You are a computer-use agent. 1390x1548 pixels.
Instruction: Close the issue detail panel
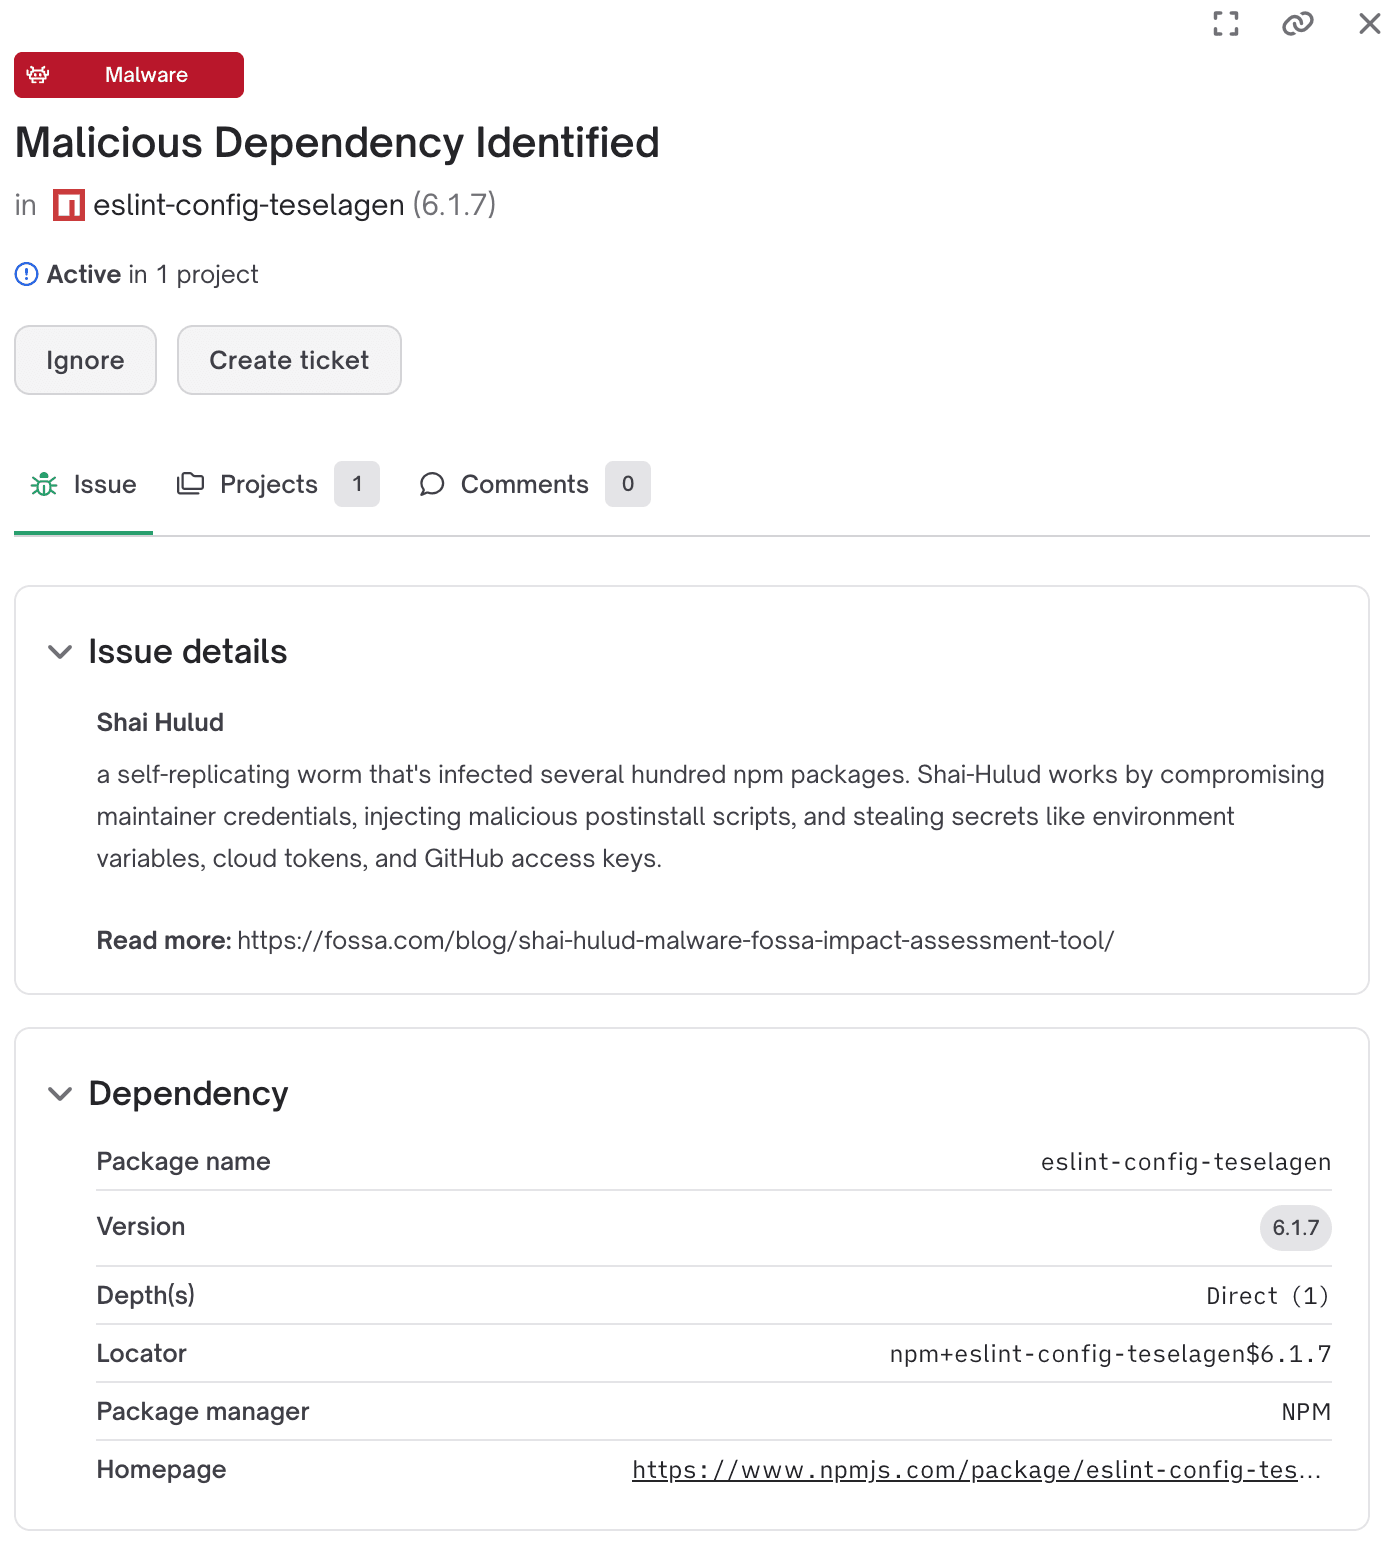coord(1369,24)
